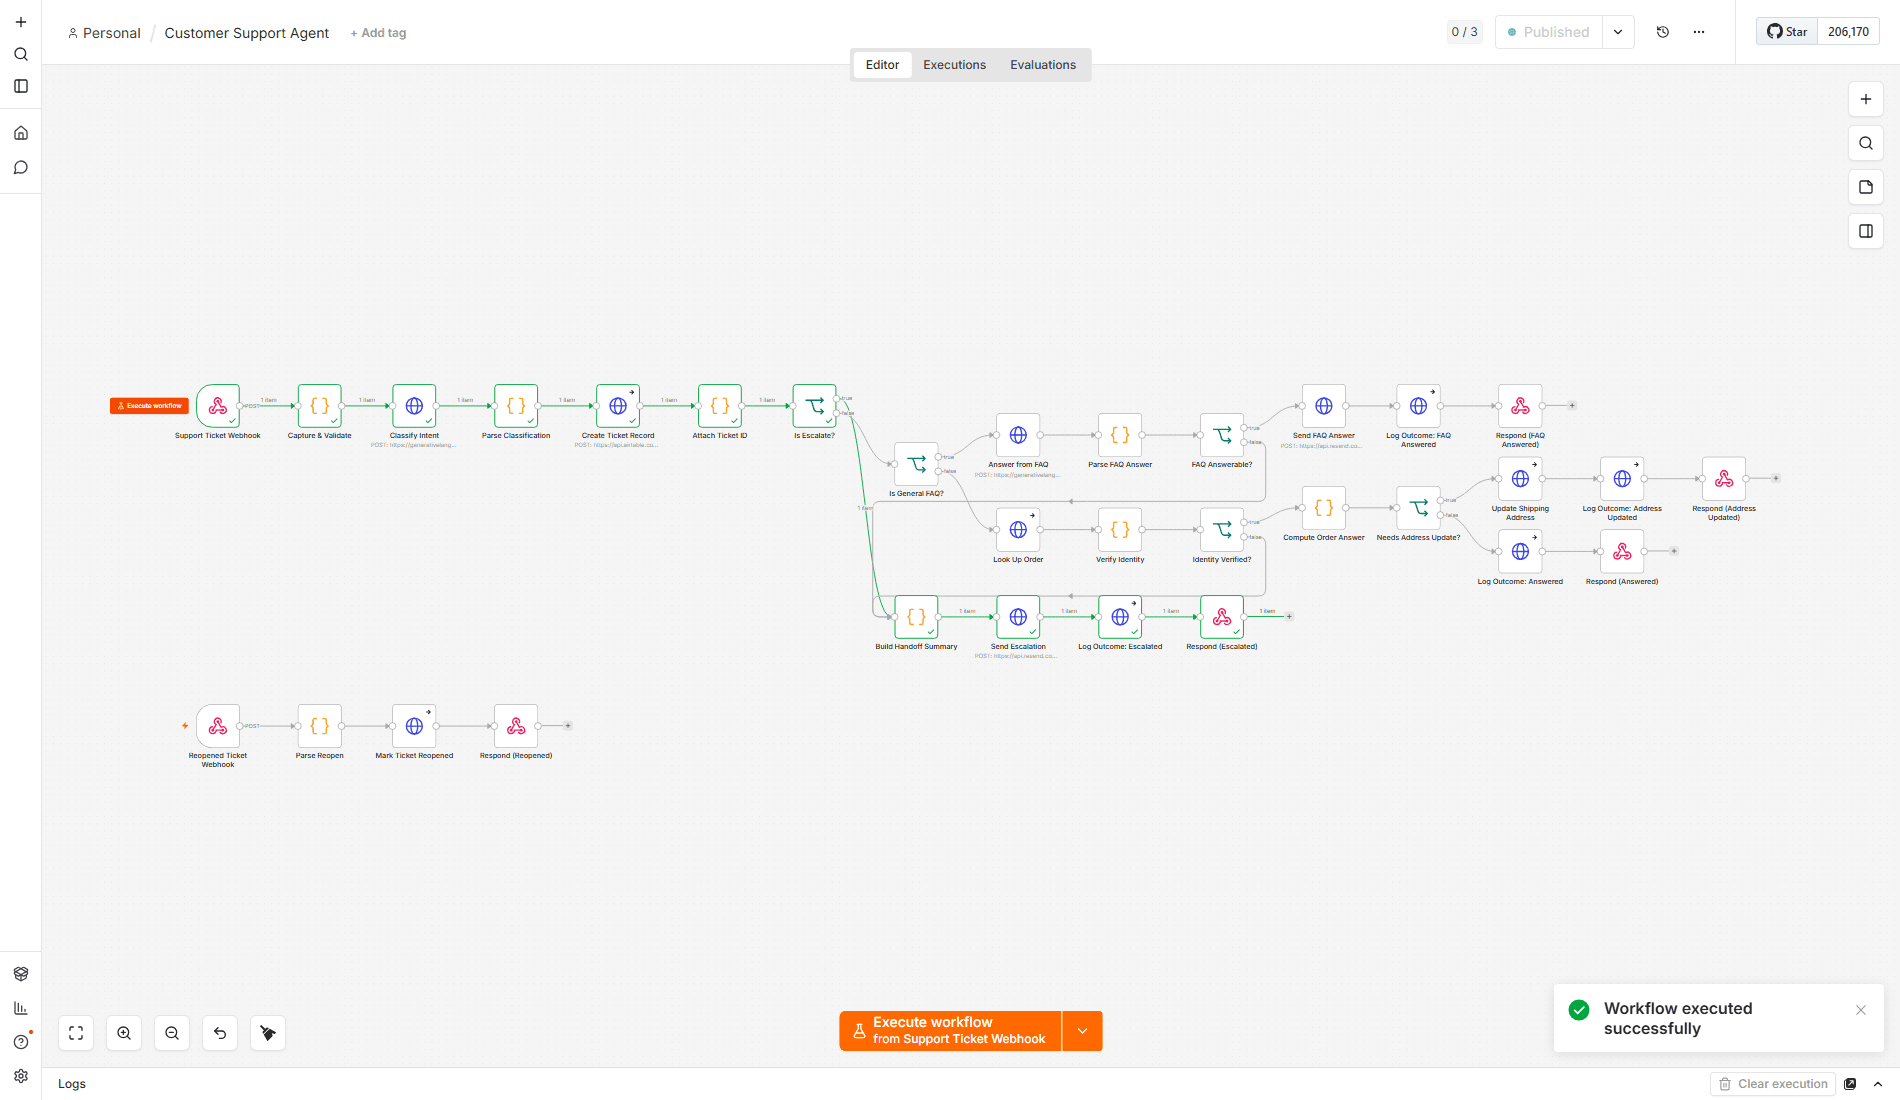Open the Classify Intent HTTP node

point(414,406)
